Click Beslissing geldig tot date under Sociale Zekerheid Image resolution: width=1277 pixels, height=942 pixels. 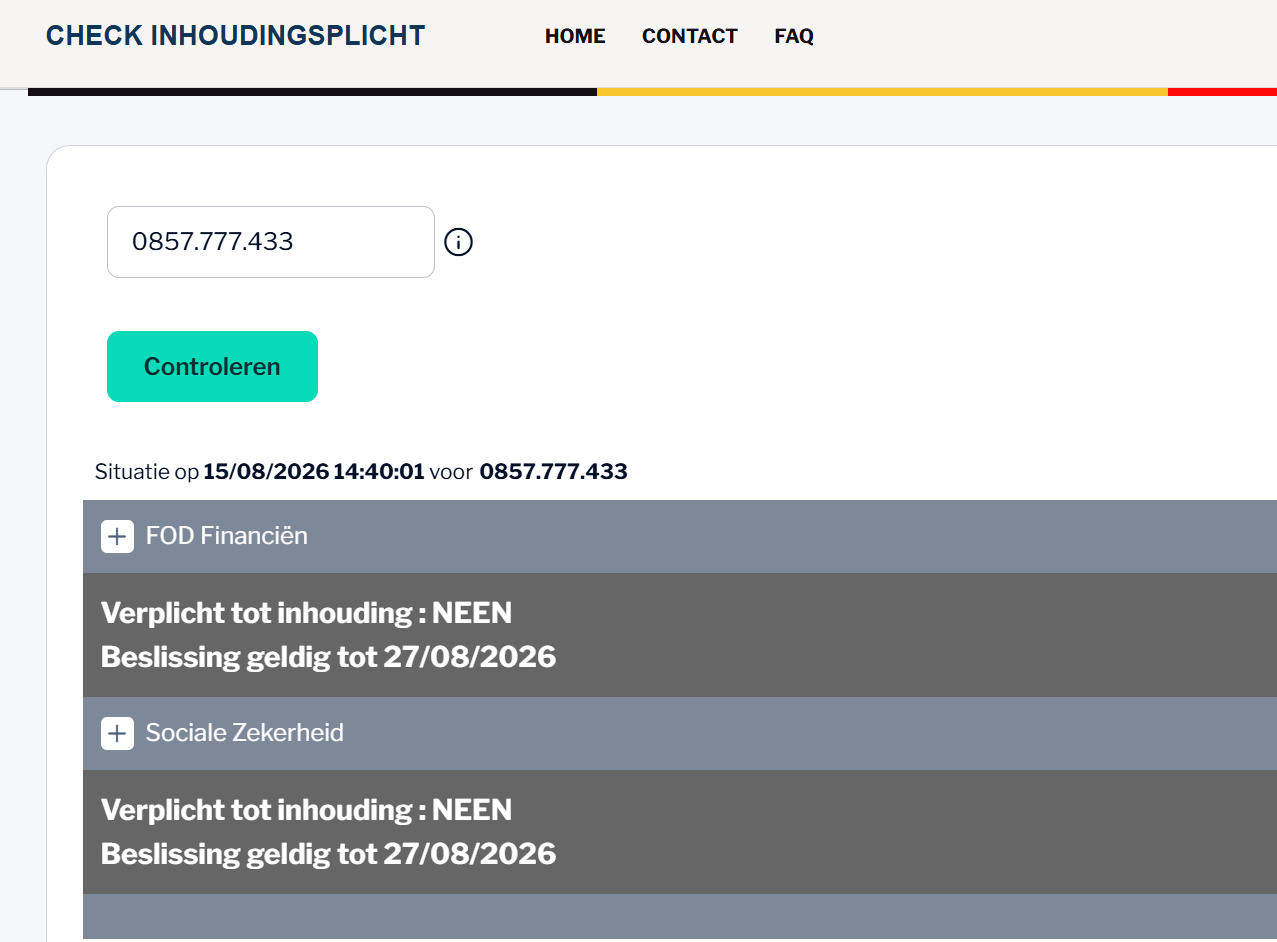click(329, 854)
